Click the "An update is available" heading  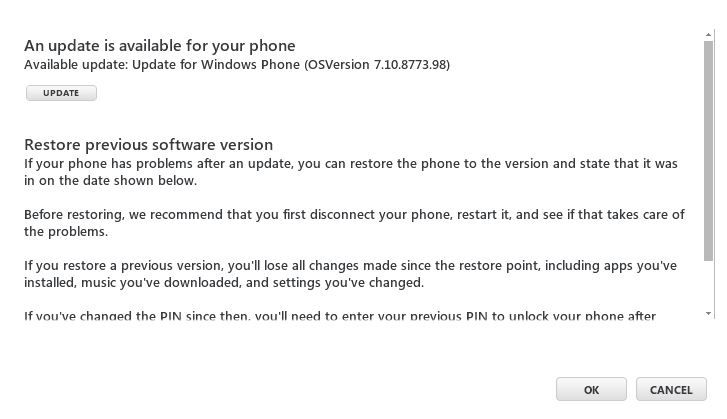point(159,45)
